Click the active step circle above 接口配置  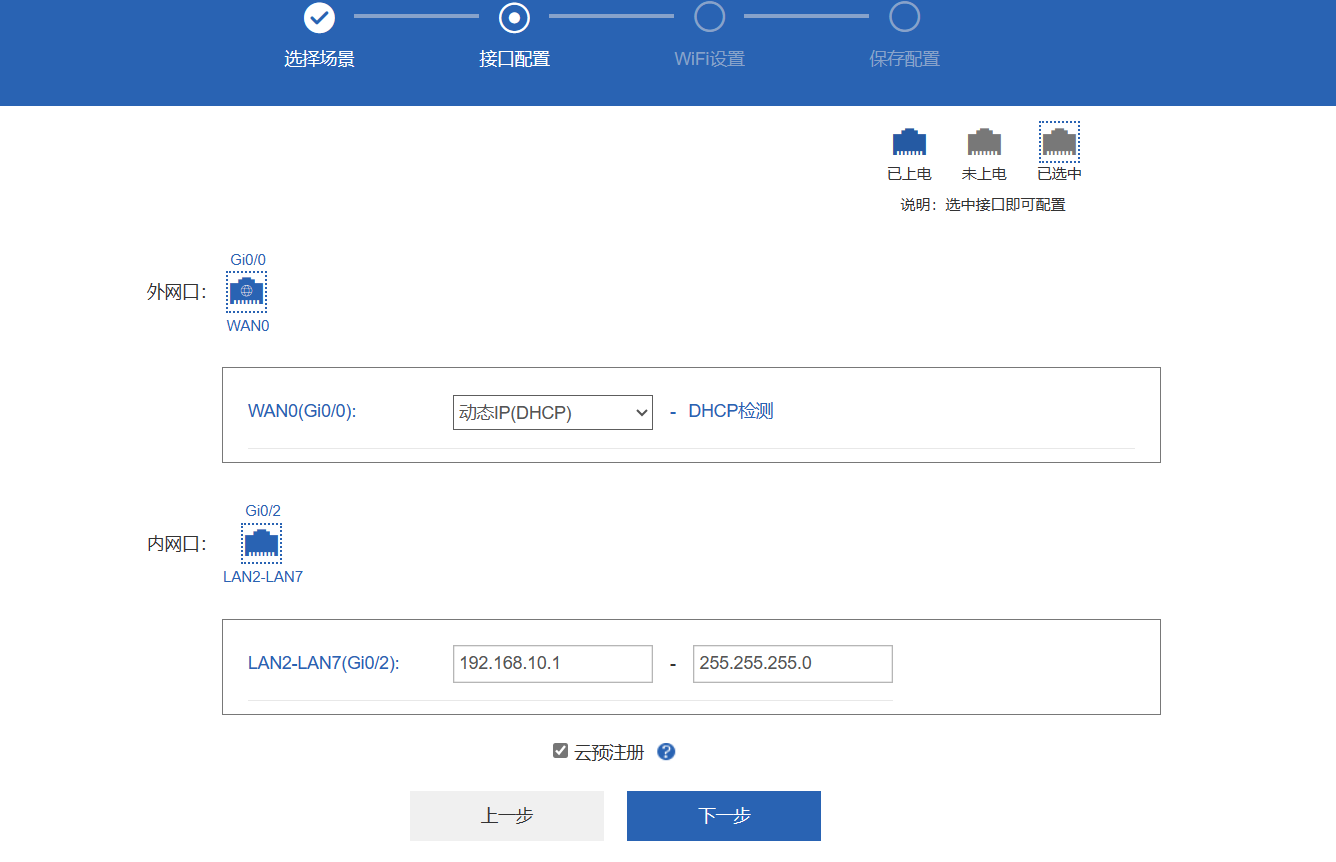(514, 16)
